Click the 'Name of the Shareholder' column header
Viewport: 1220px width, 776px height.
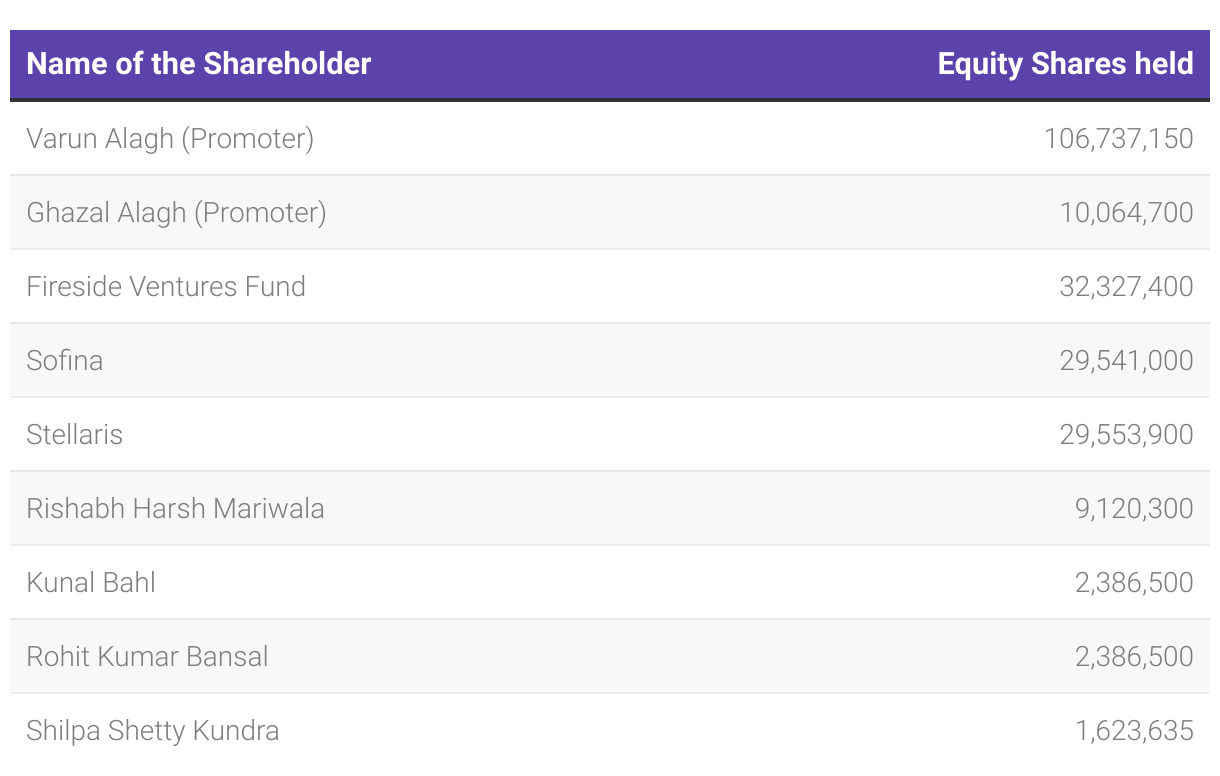coord(199,64)
